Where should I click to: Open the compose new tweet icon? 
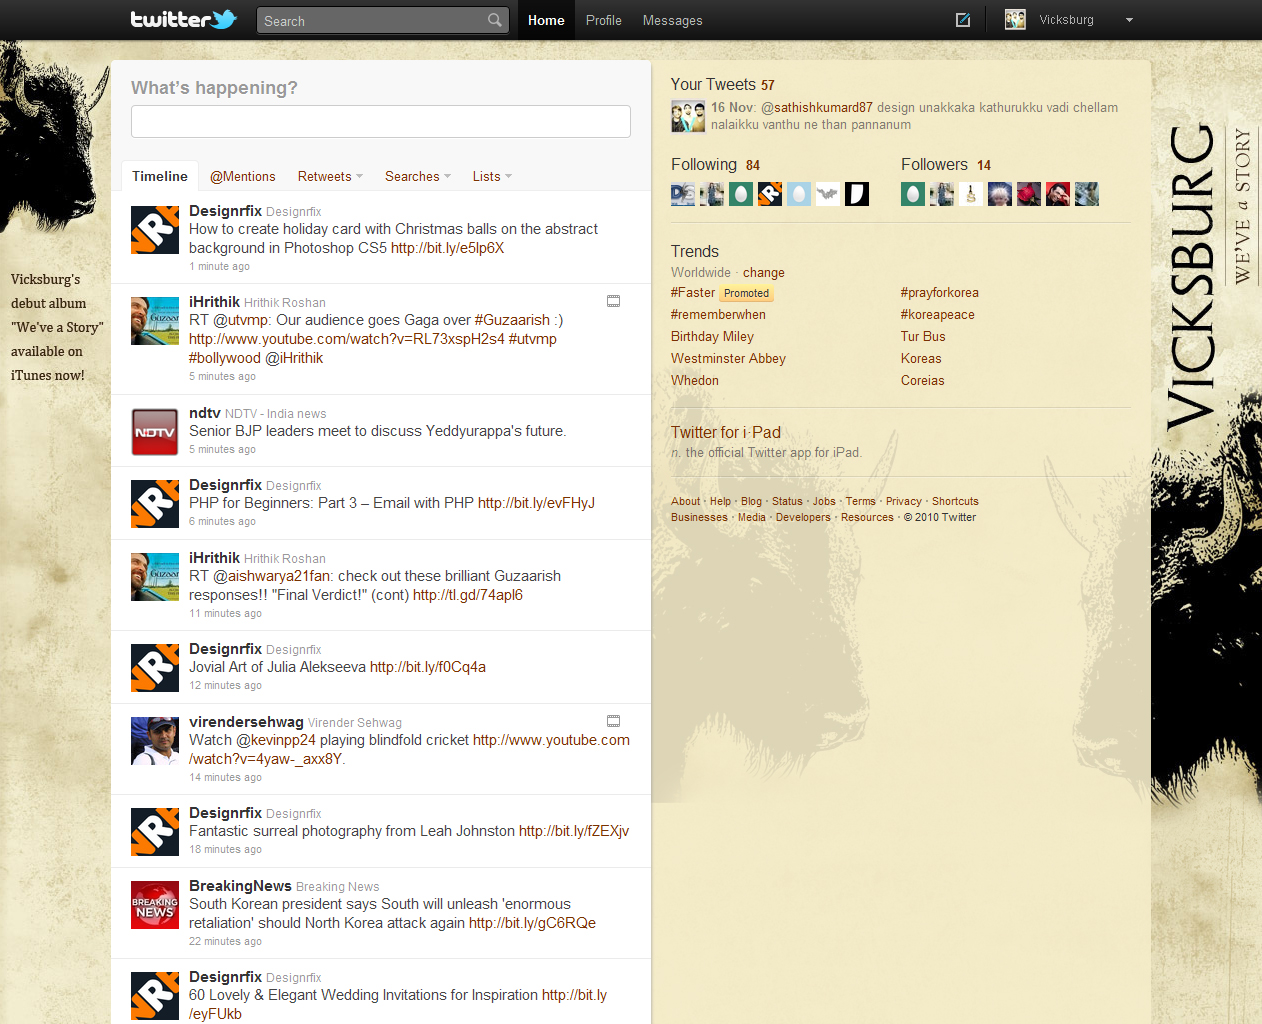pos(963,20)
